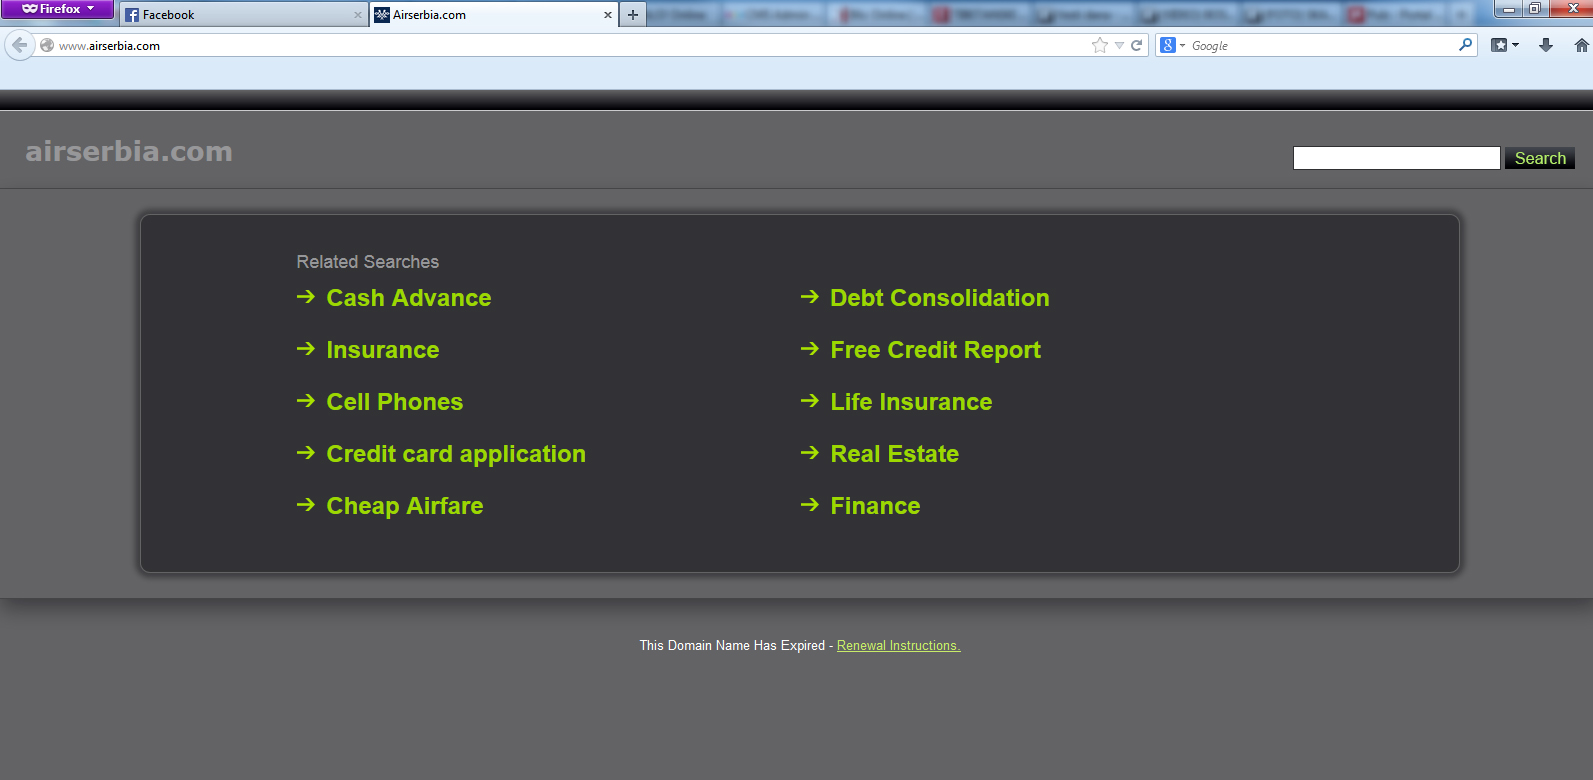Viewport: 1593px width, 780px height.
Task: Open the Debt Consolidation link
Action: point(939,298)
